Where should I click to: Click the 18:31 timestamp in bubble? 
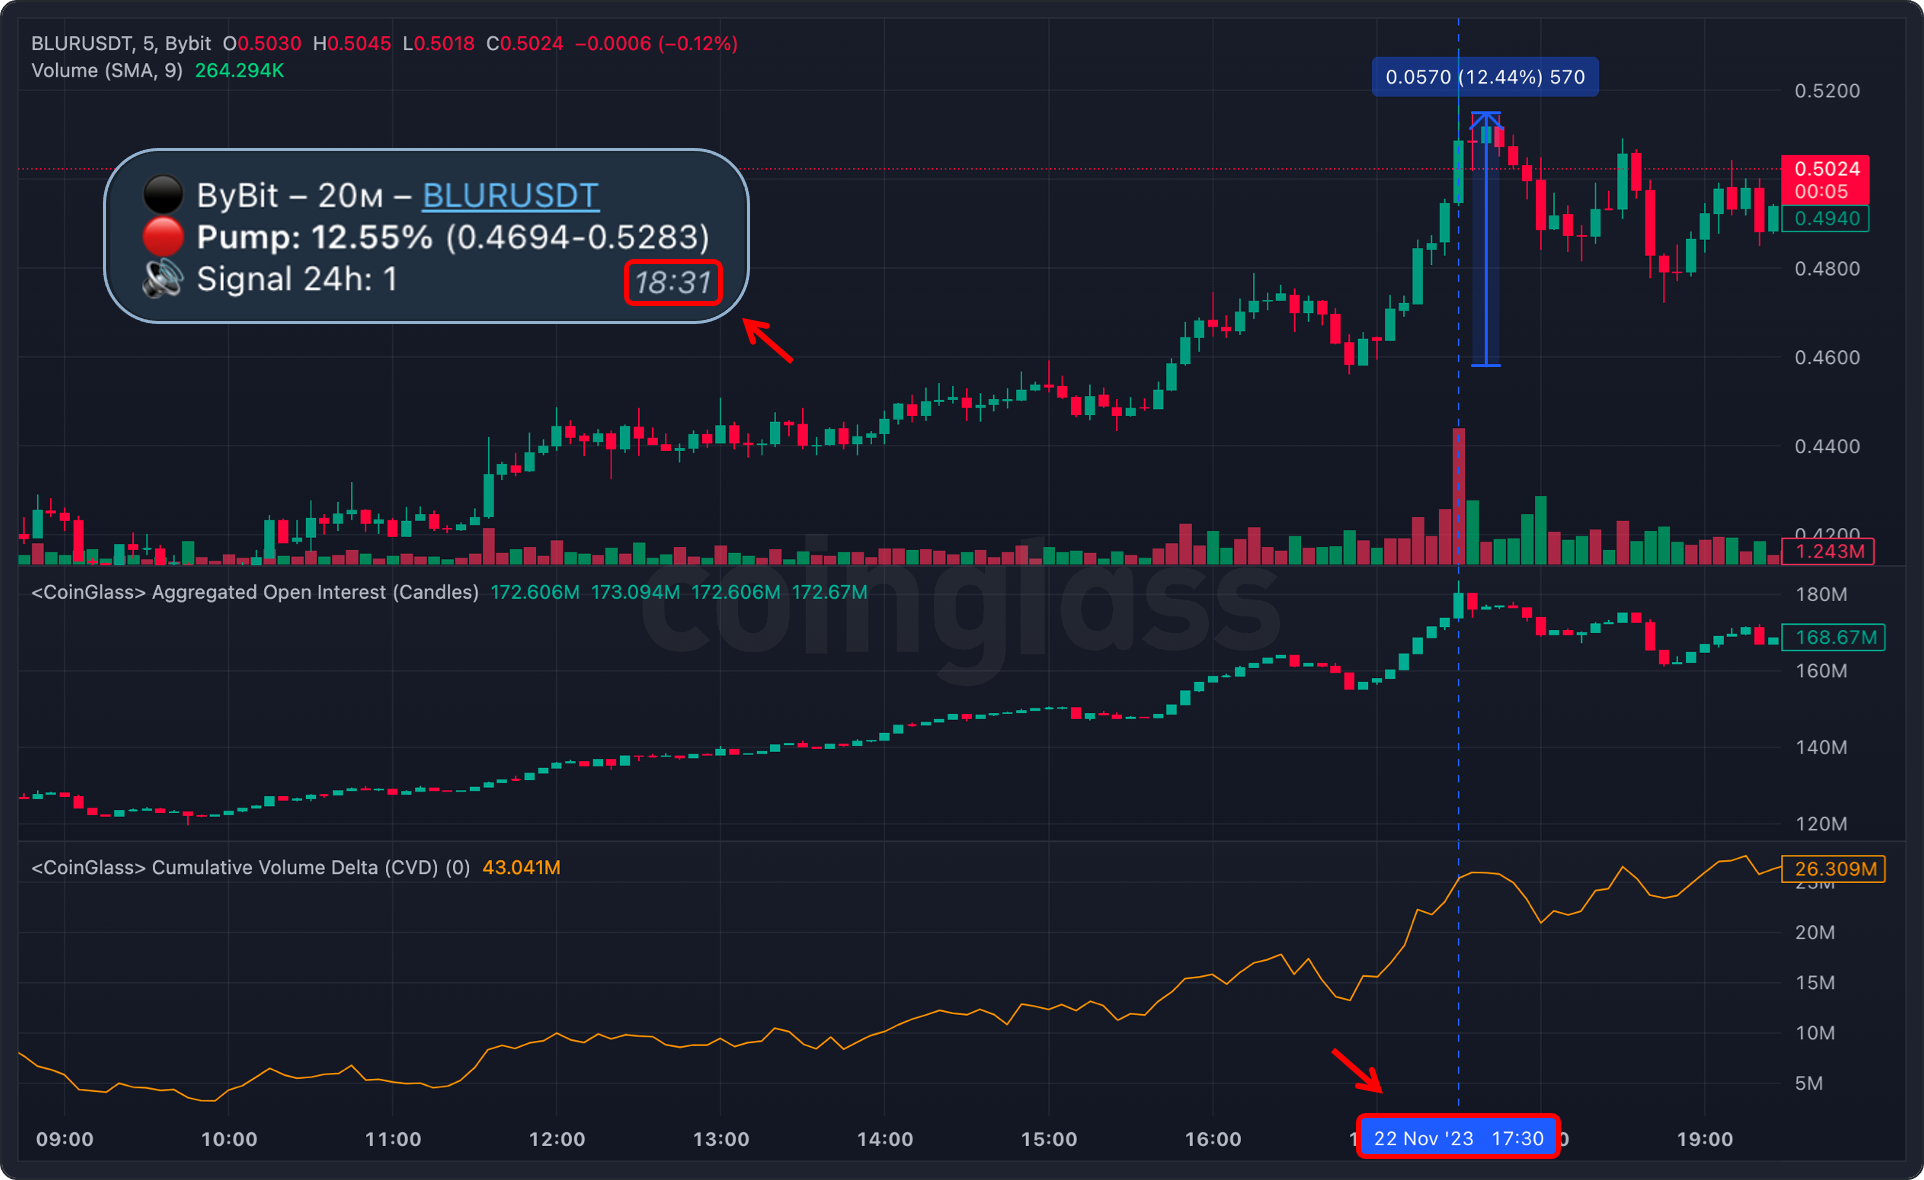673,283
